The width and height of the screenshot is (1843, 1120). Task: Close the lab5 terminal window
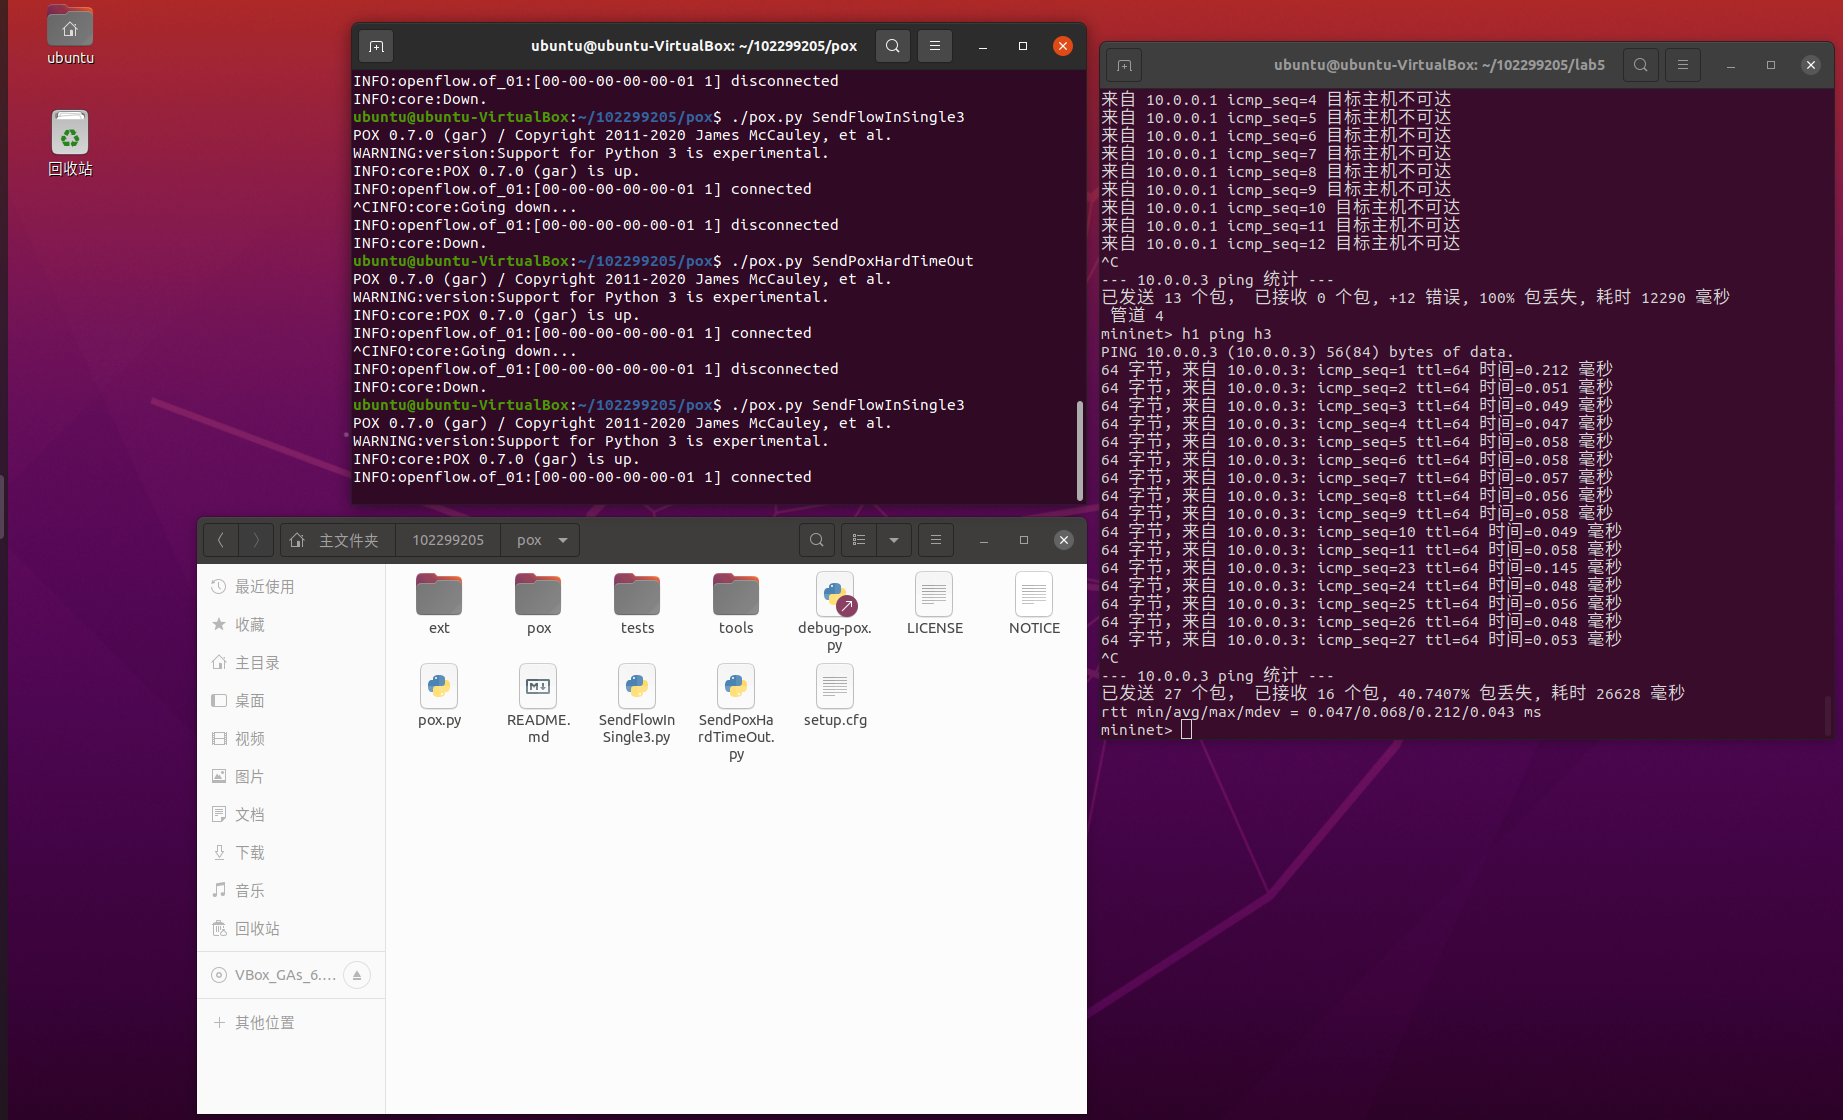pyautogui.click(x=1811, y=65)
